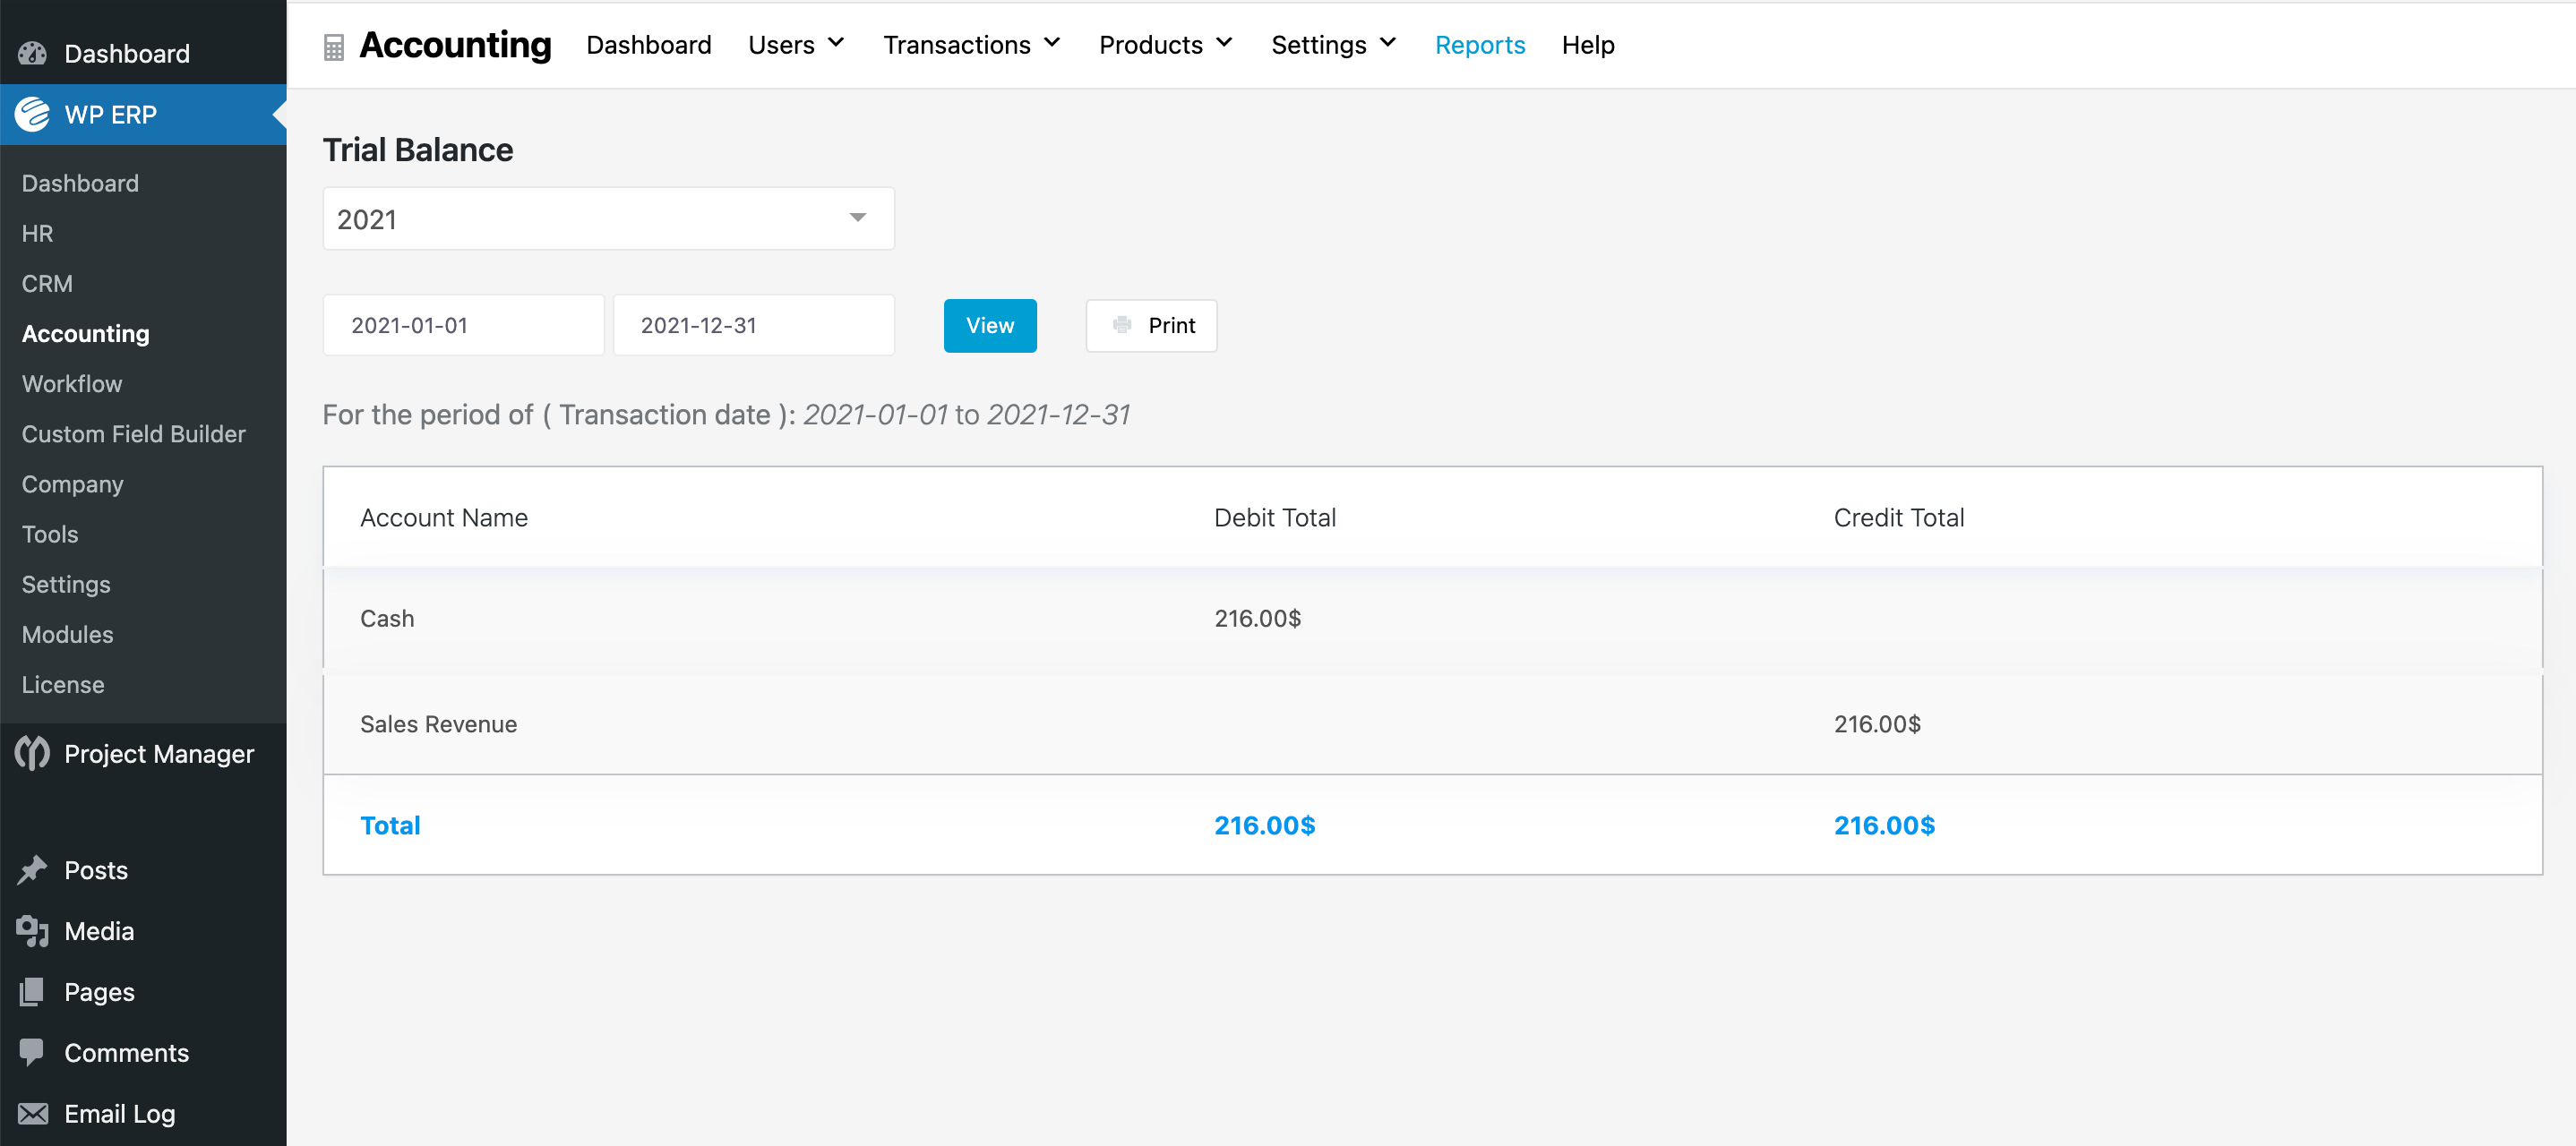The width and height of the screenshot is (2576, 1146).
Task: Click the View button to load report
Action: click(x=989, y=323)
